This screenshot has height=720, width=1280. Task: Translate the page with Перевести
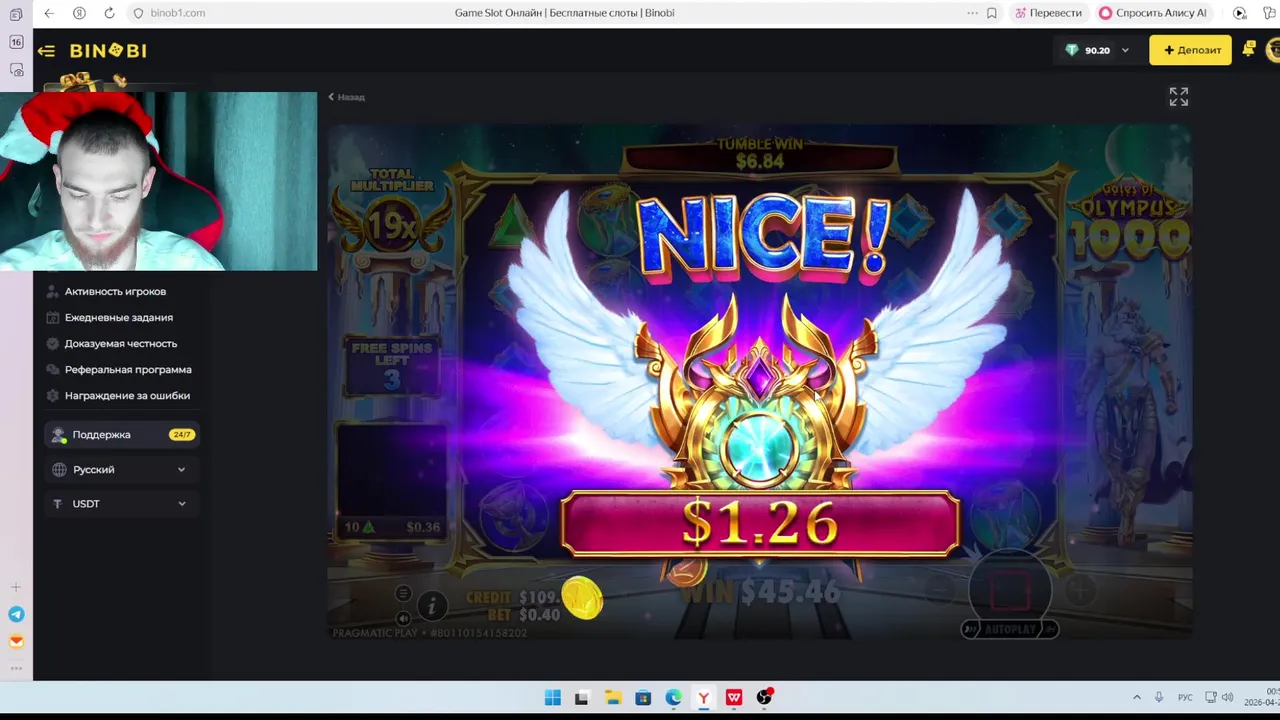tap(1048, 13)
